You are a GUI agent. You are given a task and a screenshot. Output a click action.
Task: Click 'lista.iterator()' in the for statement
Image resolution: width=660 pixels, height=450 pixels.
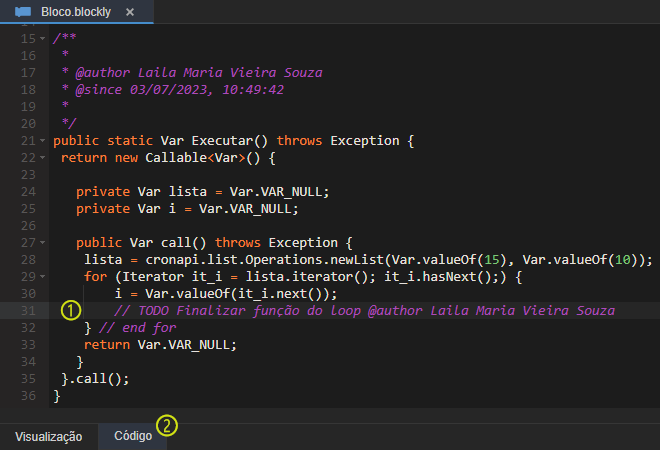(307, 277)
